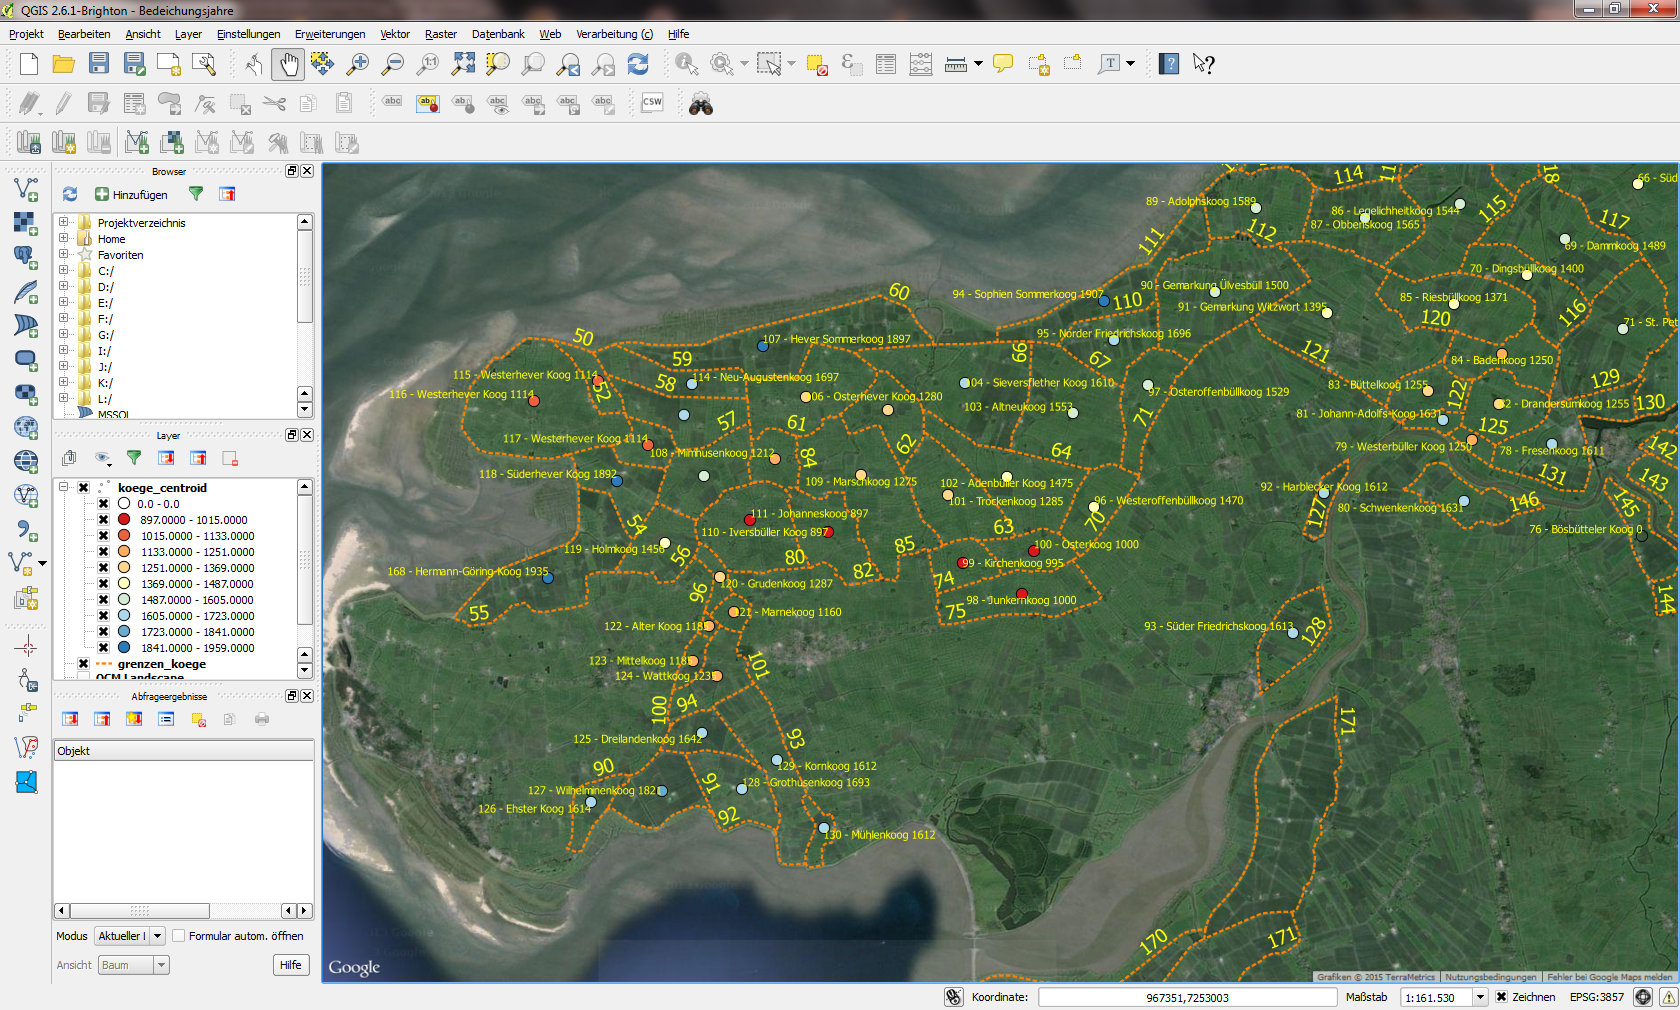The height and width of the screenshot is (1010, 1680).
Task: Open the Vektor menu
Action: (x=395, y=34)
